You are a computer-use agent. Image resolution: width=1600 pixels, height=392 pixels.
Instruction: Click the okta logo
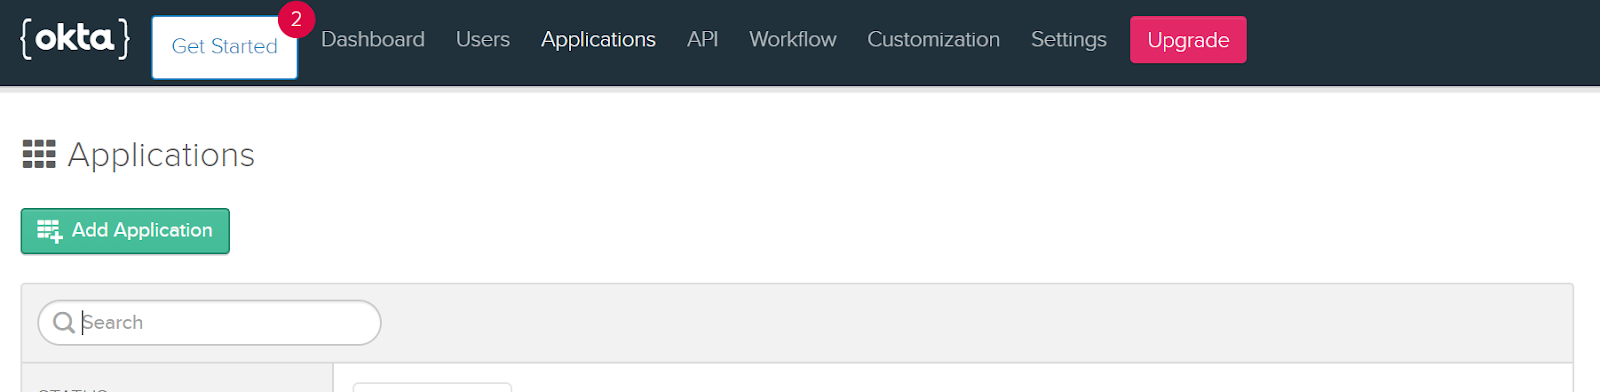pos(75,39)
